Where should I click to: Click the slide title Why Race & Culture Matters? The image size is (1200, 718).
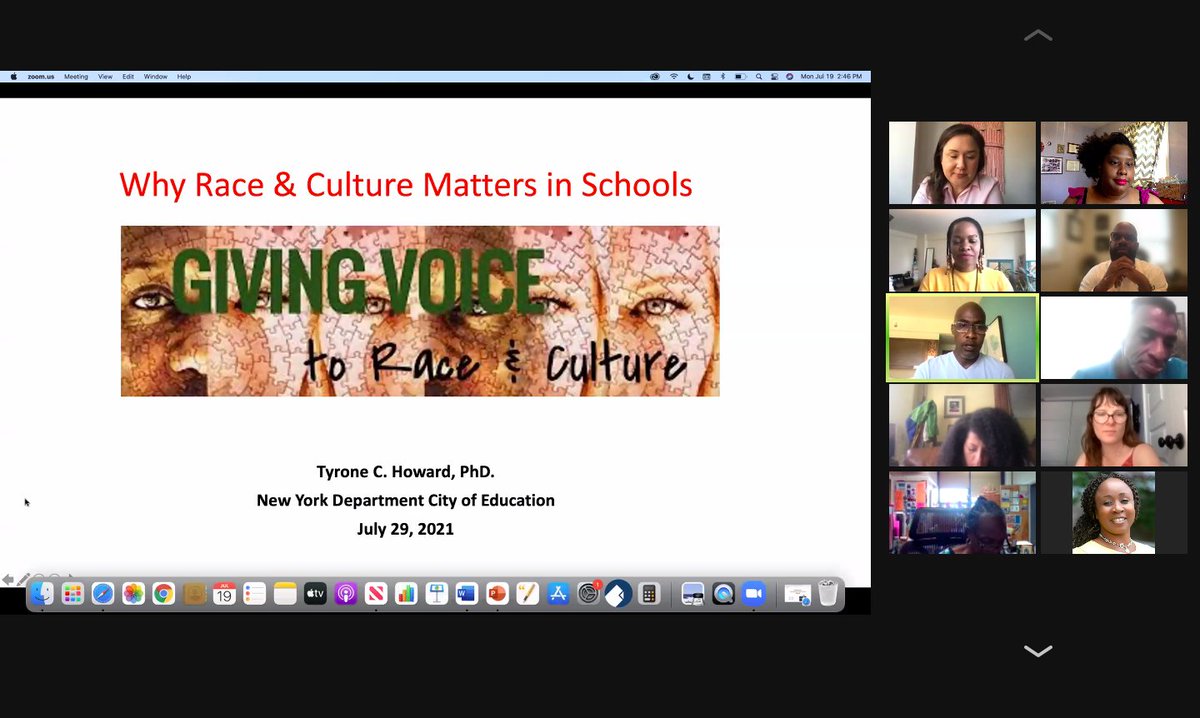[405, 184]
